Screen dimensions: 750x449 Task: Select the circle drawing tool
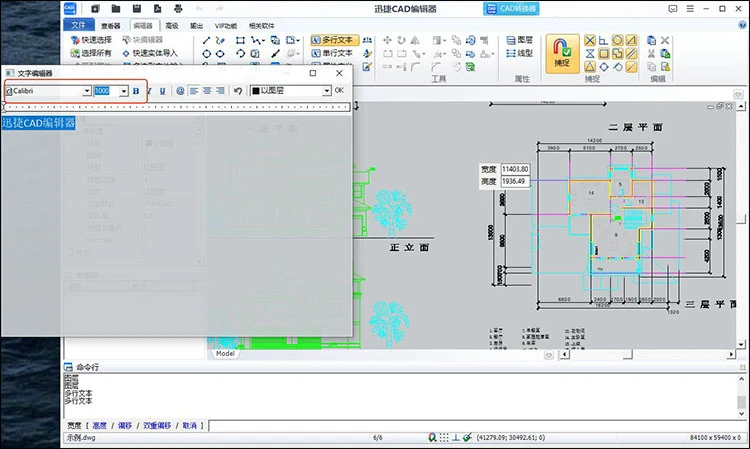[206, 54]
